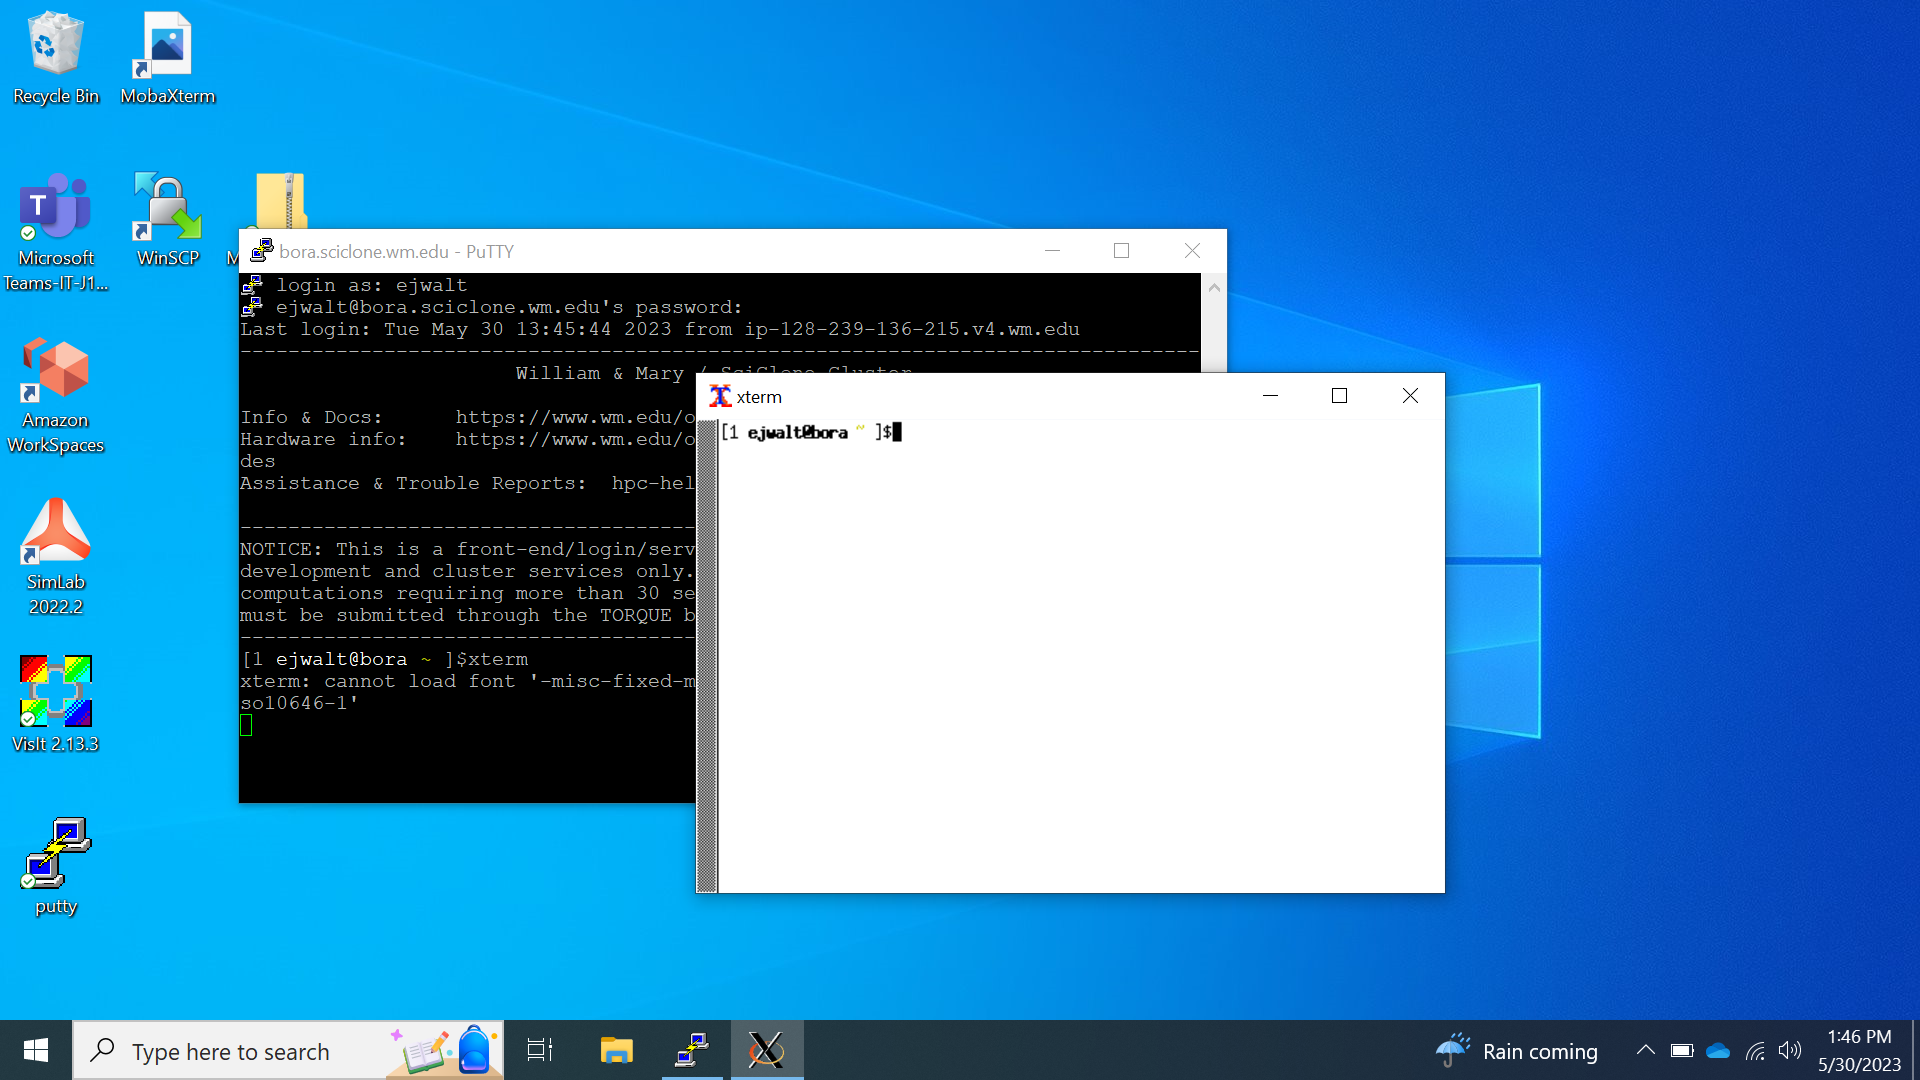Expand the hidden system tray icons chevron

coord(1645,1050)
